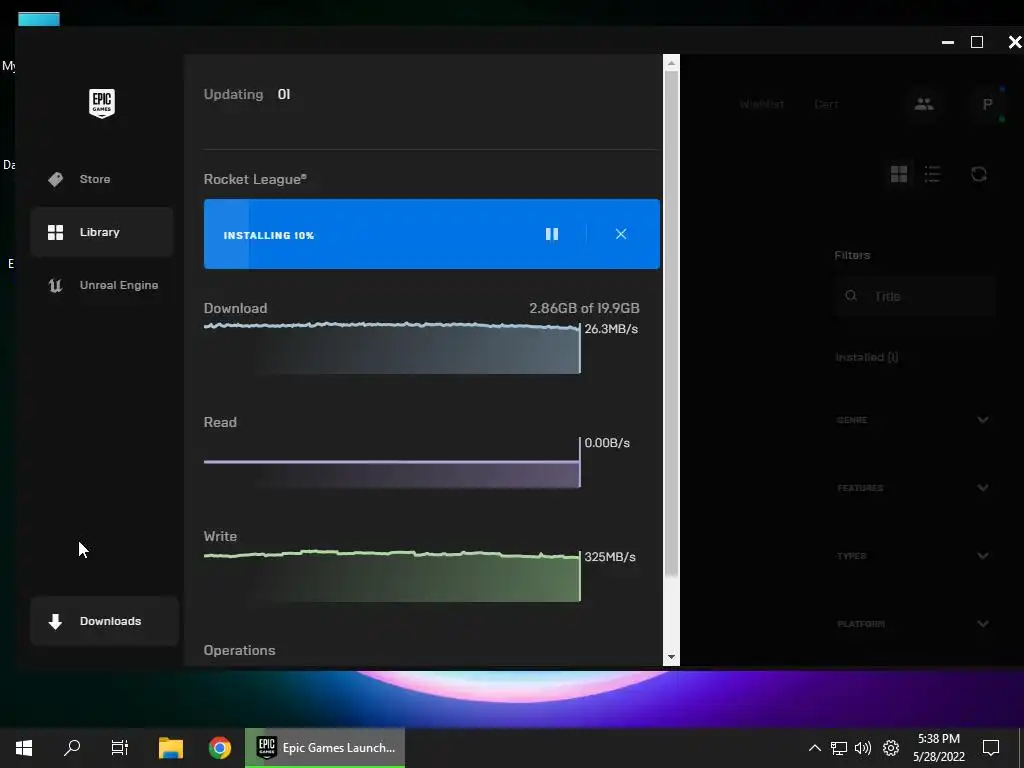Image resolution: width=1024 pixels, height=768 pixels.
Task: Open the Cart link
Action: click(x=826, y=104)
